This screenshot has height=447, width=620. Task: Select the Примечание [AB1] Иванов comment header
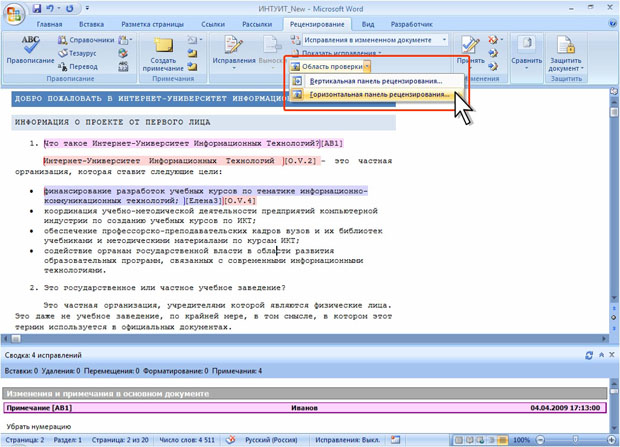[304, 408]
